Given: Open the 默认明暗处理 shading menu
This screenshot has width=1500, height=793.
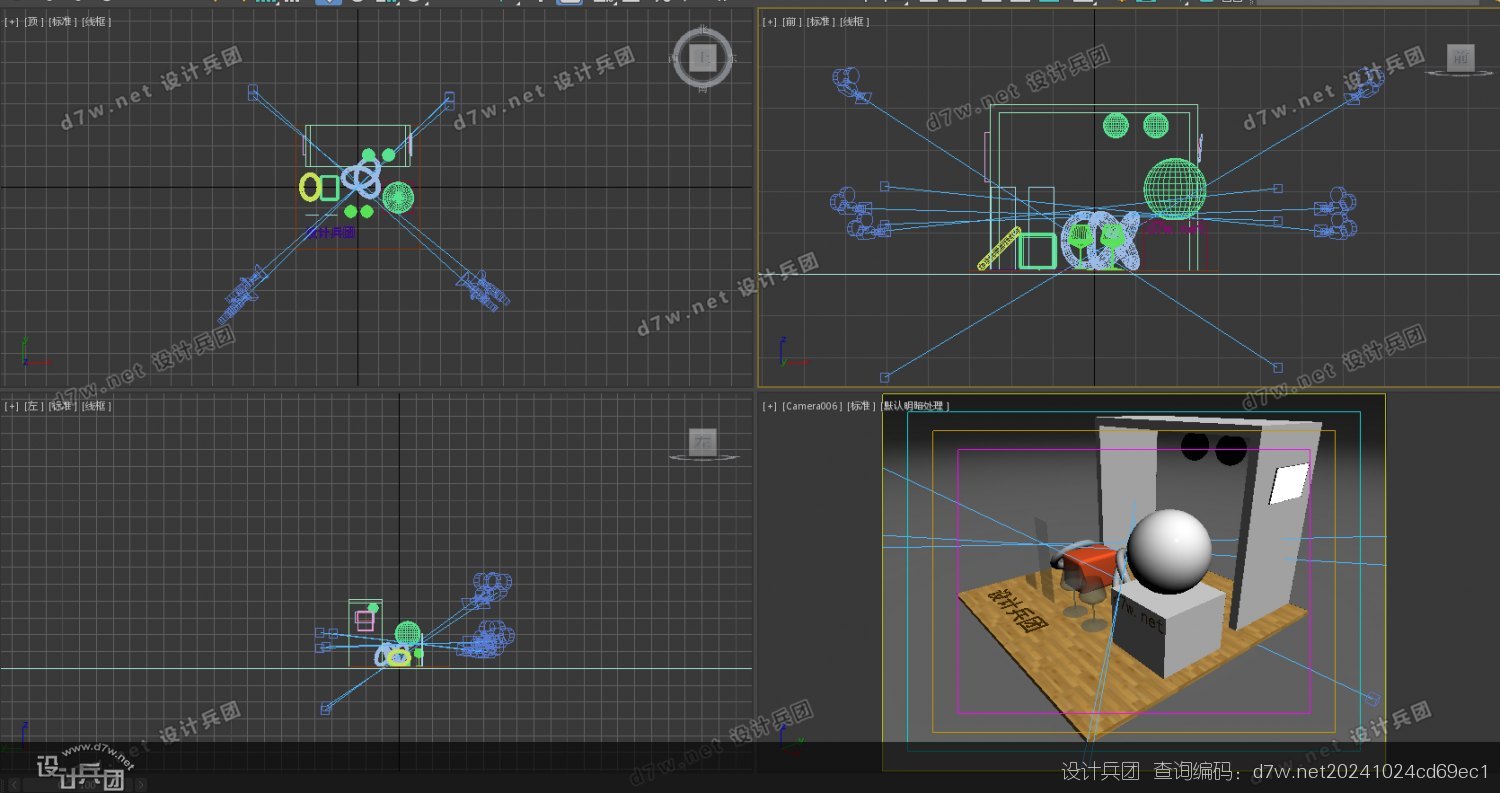Looking at the screenshot, I should point(915,406).
